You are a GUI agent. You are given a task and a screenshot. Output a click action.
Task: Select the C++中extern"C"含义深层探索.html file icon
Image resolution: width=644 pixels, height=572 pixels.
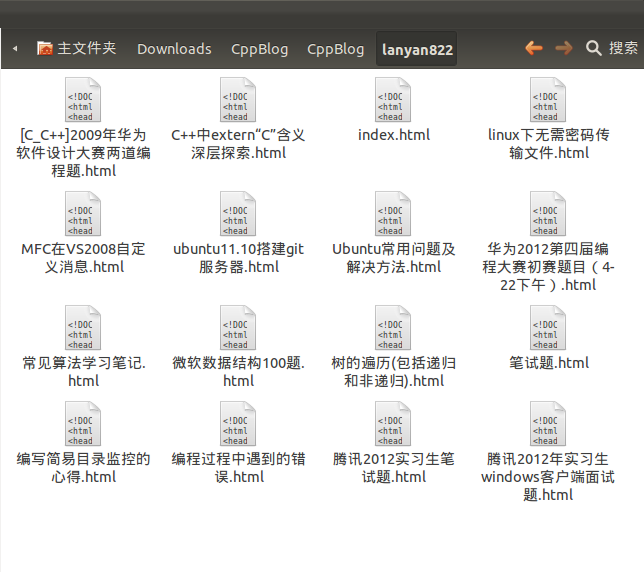[238, 101]
